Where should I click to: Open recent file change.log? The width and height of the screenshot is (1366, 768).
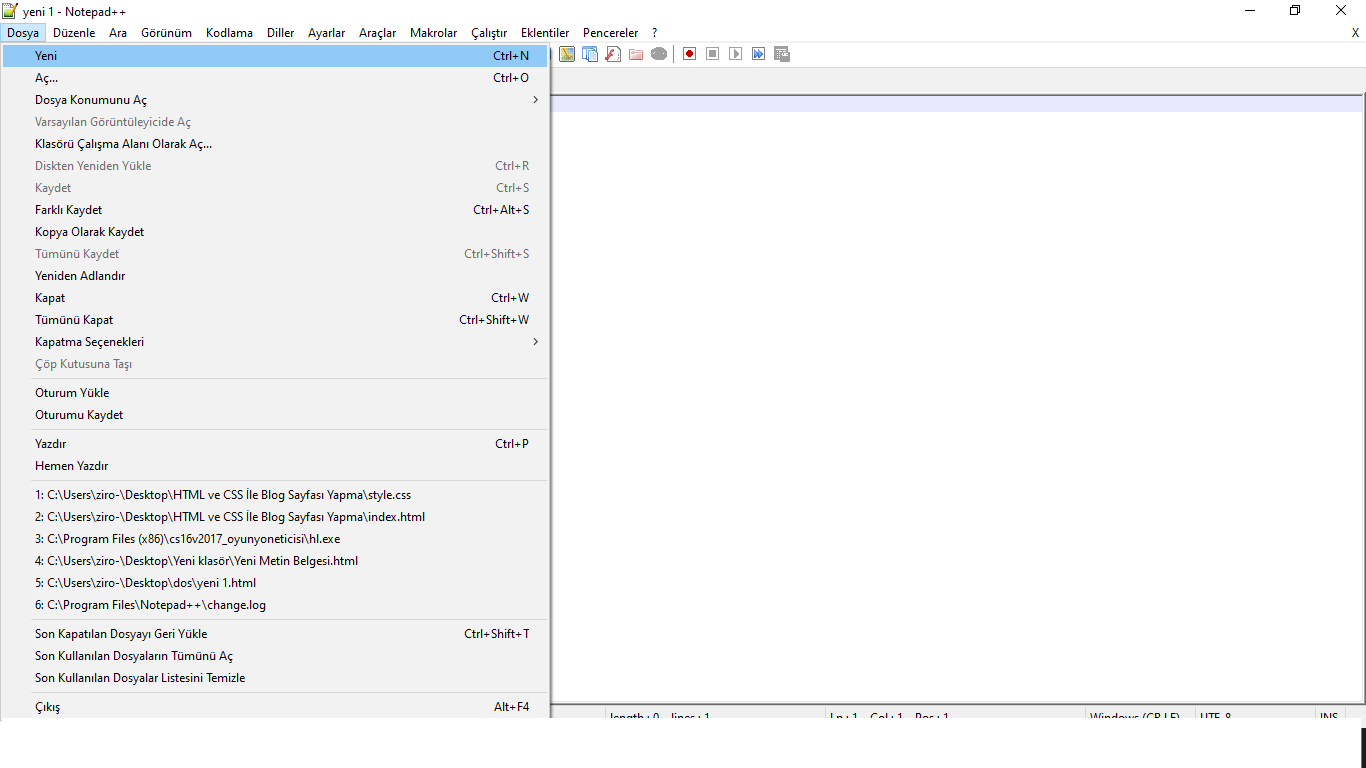click(x=275, y=605)
